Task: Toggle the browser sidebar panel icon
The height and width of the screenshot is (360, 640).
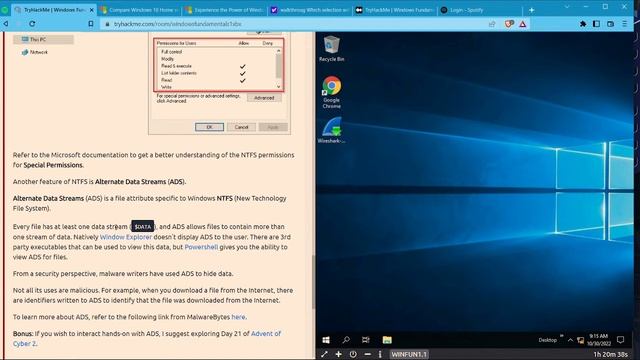Action: click(x=596, y=24)
